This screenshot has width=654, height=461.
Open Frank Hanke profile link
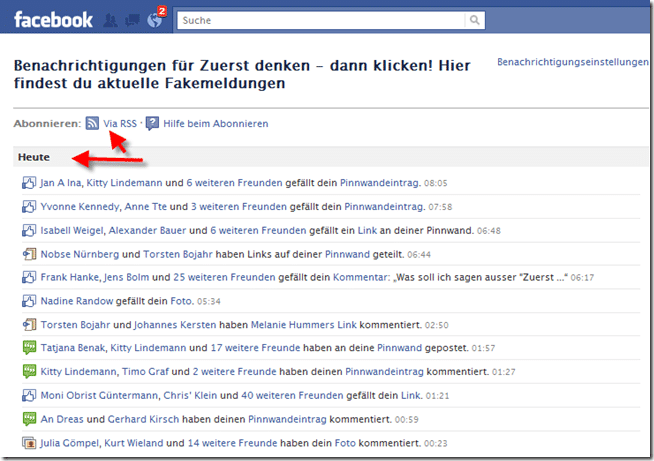[x=69, y=277]
